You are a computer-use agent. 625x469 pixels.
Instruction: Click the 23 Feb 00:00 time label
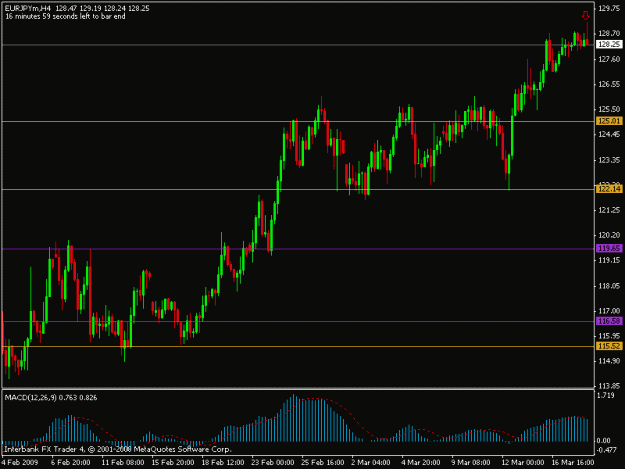273,463
